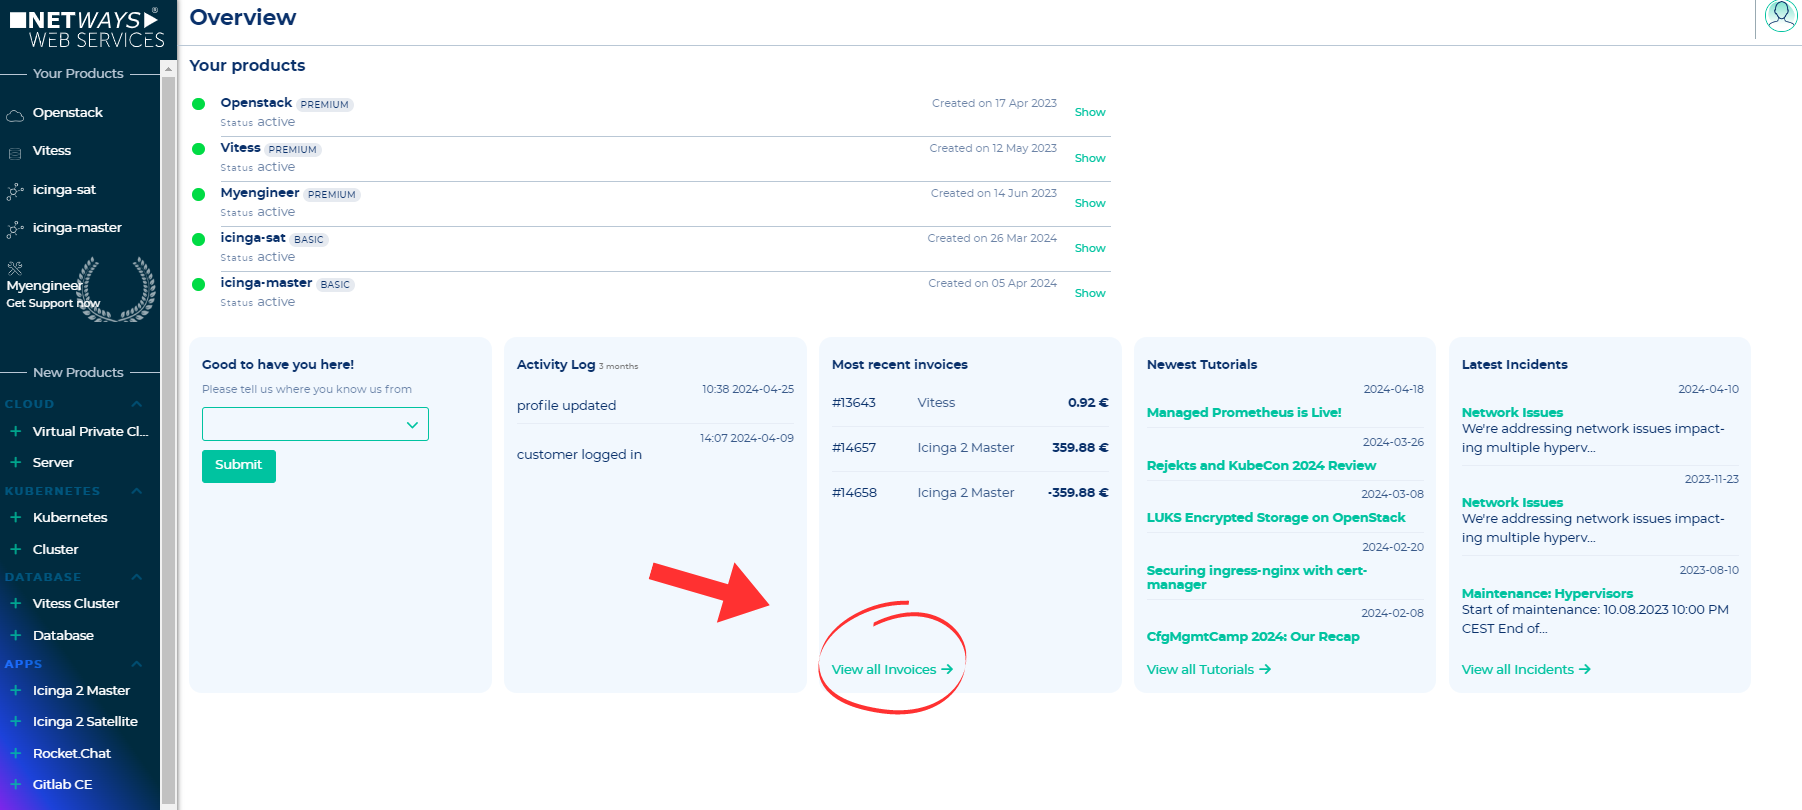Open Vitess in the sidebar menu
This screenshot has width=1802, height=810.
click(52, 151)
